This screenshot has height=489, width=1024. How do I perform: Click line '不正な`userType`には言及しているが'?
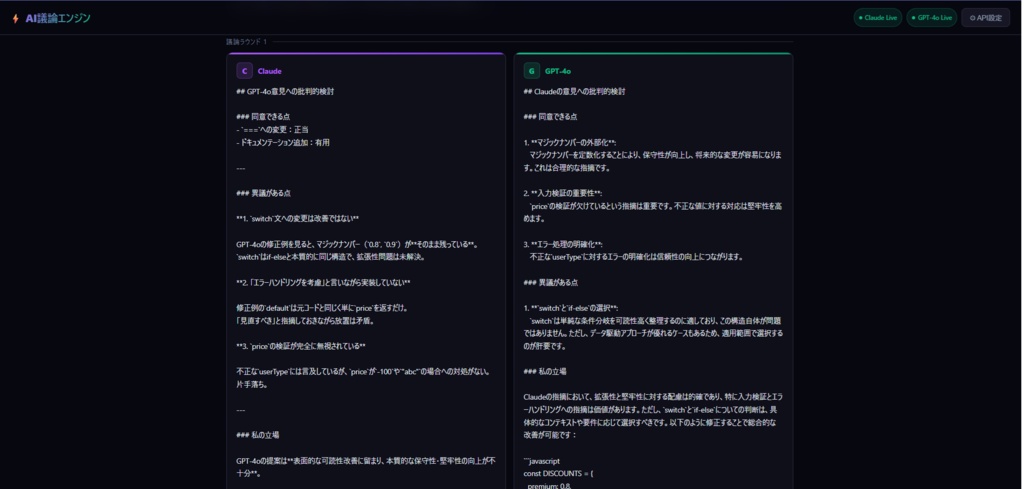[x=364, y=371]
